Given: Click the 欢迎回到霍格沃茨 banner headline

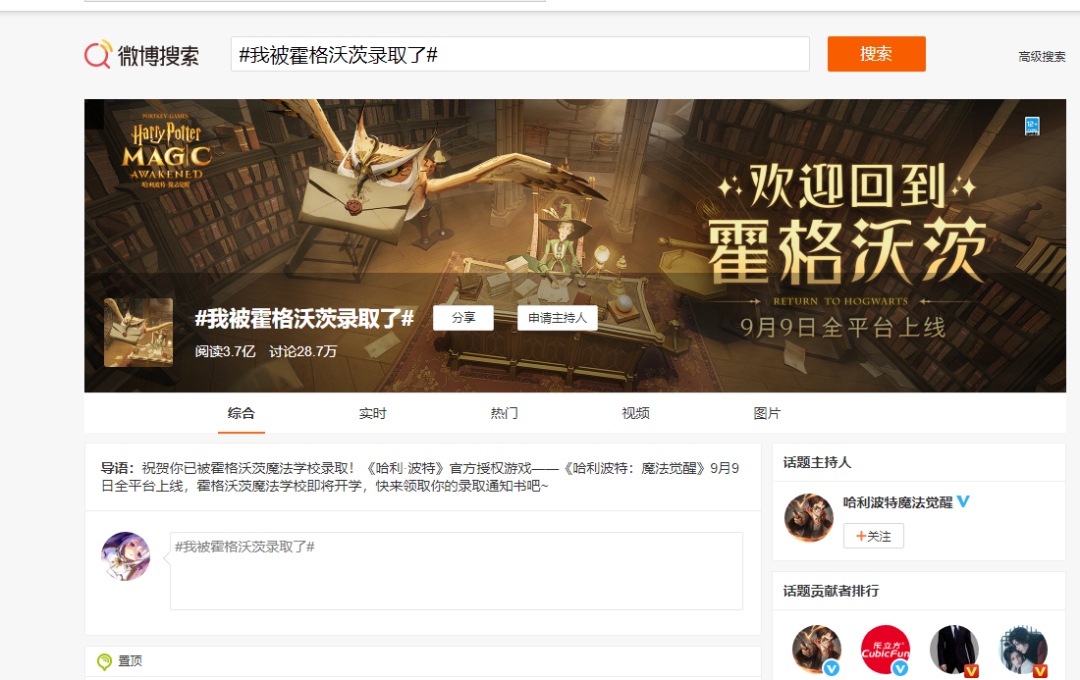Looking at the screenshot, I should coord(848,222).
